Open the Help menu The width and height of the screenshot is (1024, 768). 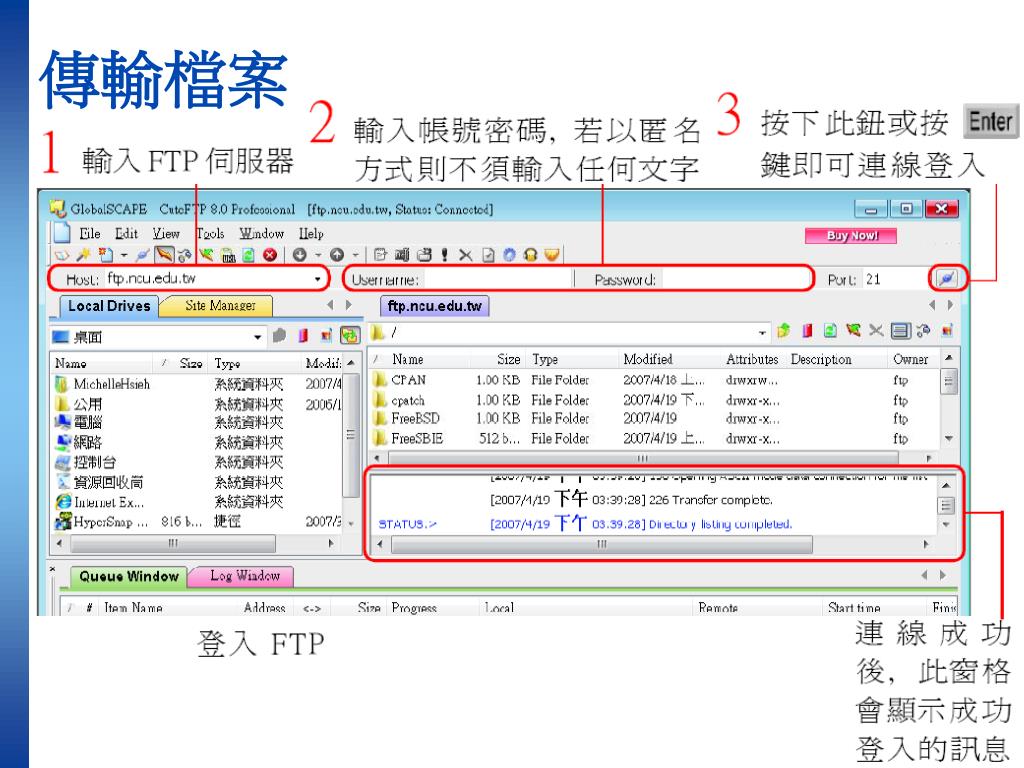pos(311,233)
